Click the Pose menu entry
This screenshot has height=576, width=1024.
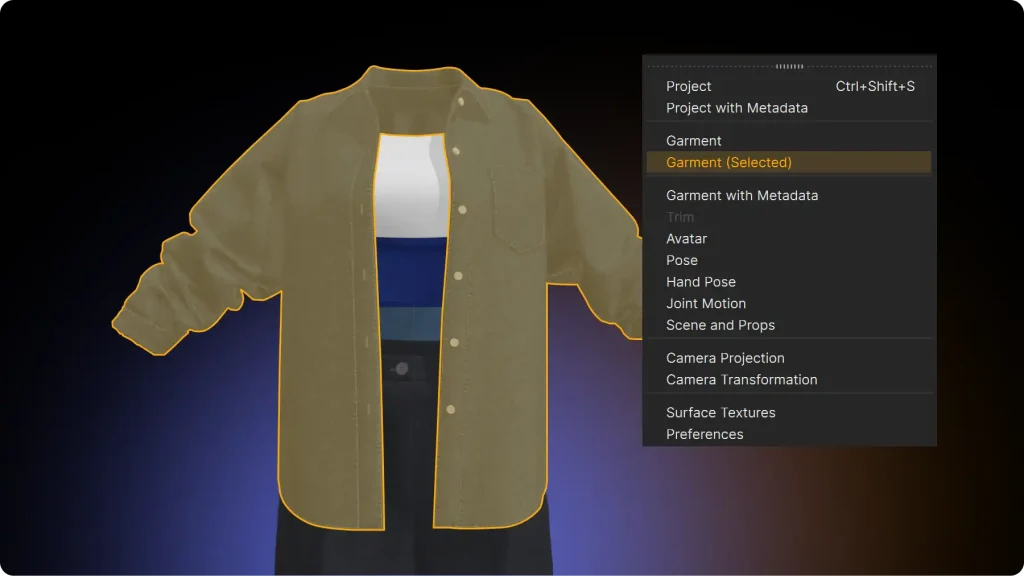click(682, 260)
